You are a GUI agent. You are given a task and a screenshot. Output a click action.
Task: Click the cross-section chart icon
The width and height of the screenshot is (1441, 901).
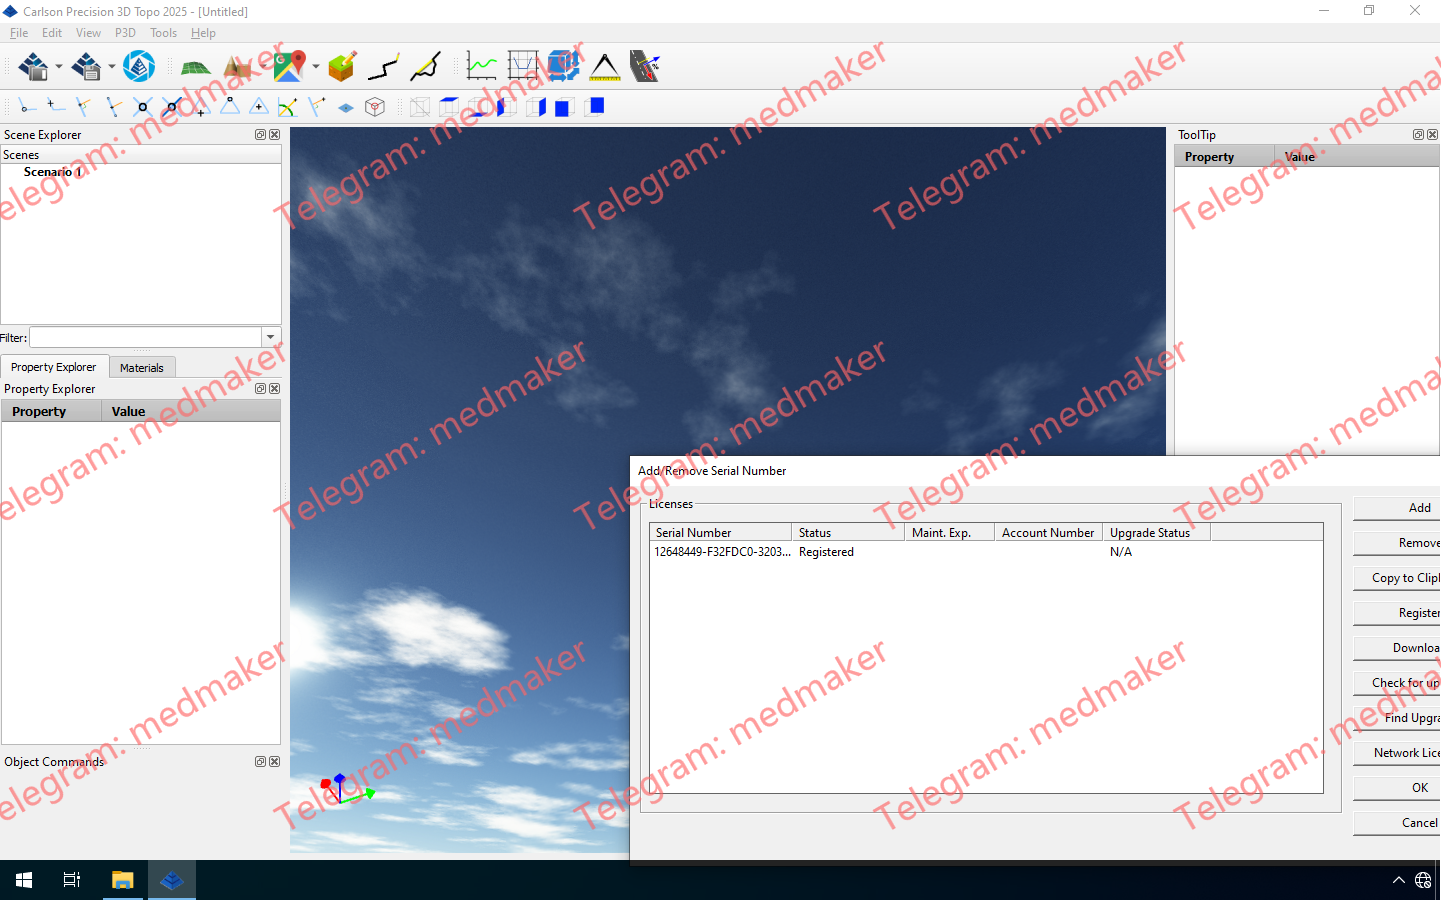522,67
